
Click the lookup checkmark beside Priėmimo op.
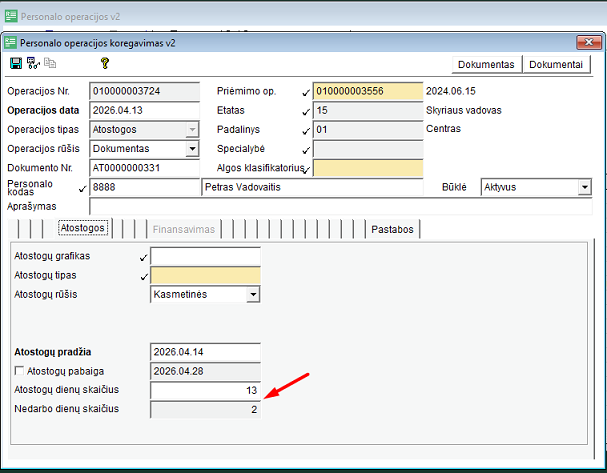306,92
